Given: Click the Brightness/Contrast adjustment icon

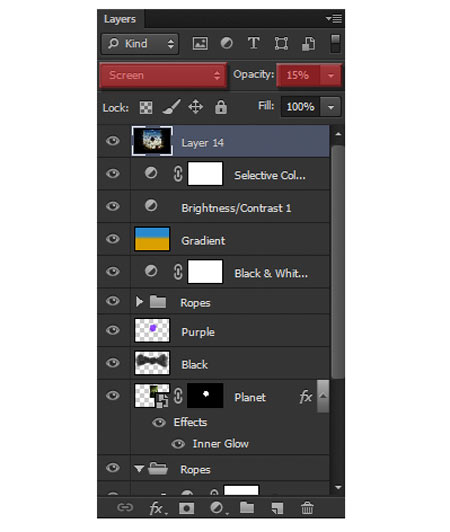Looking at the screenshot, I should (x=151, y=206).
